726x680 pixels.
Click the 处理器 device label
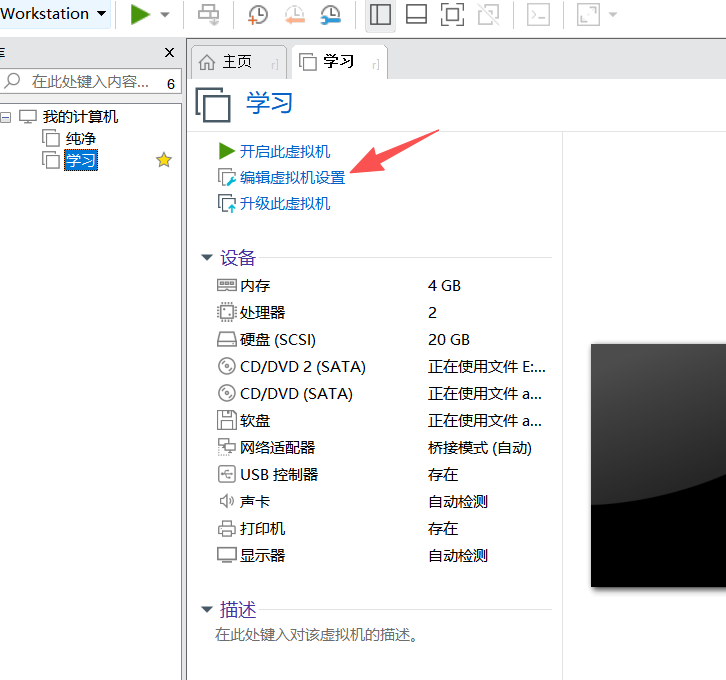[262, 312]
